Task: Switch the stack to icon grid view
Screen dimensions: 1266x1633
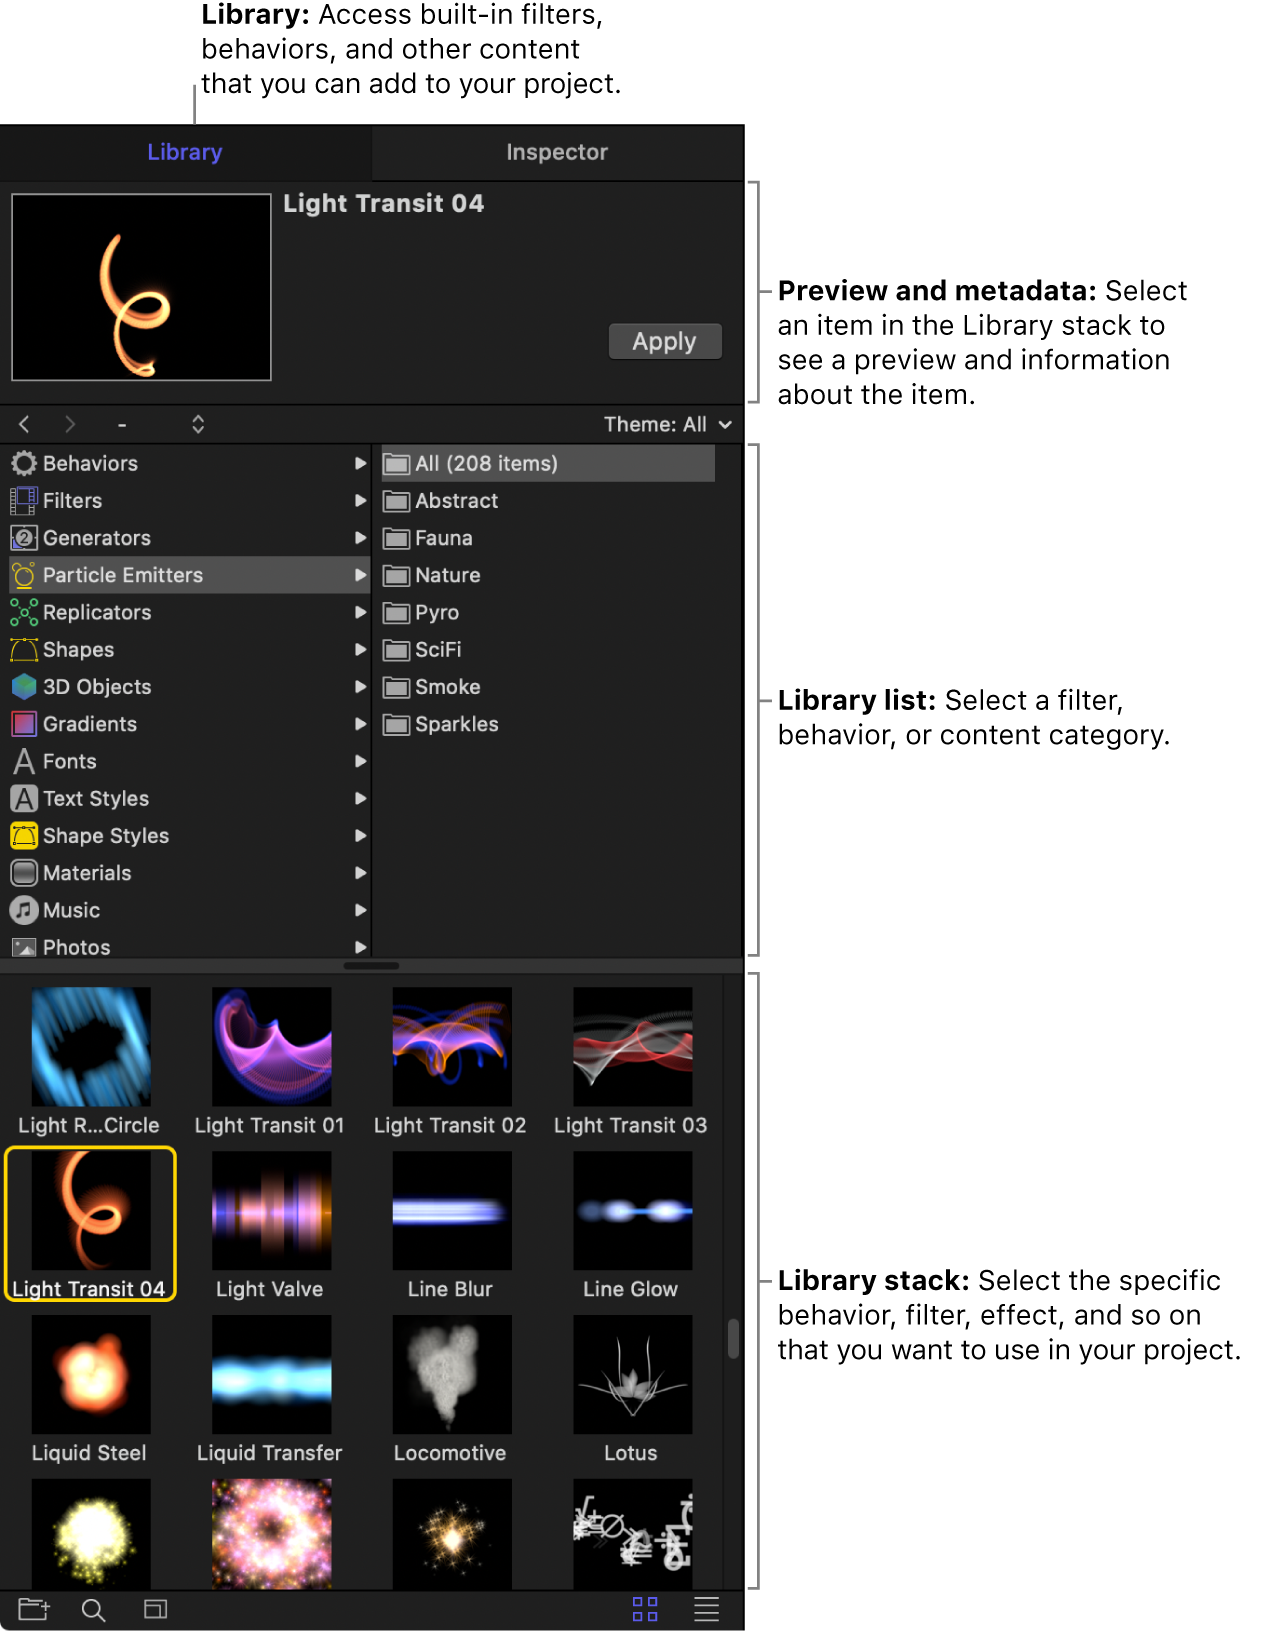Action: (x=645, y=1609)
